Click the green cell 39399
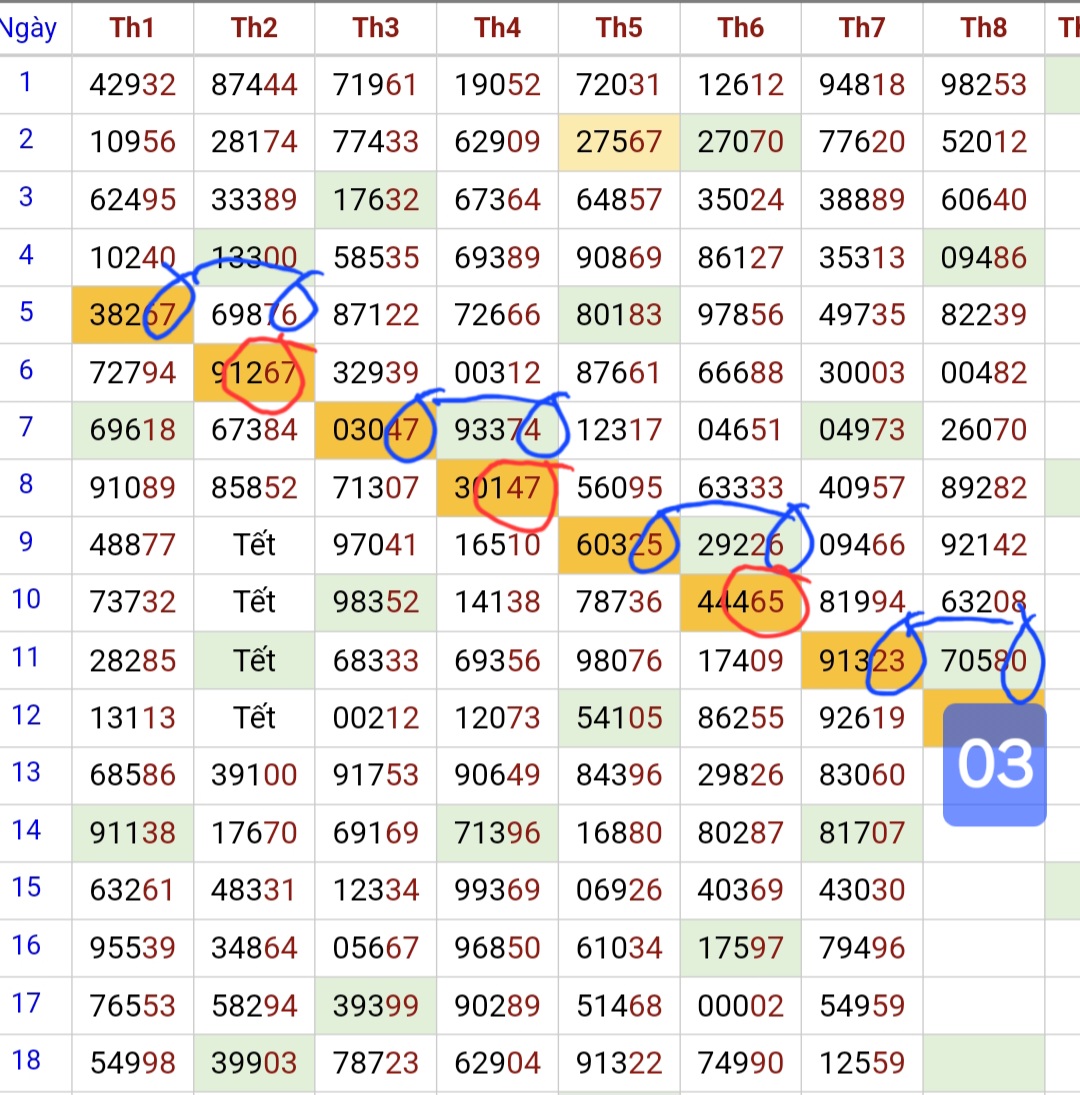The width and height of the screenshot is (1080, 1095). coord(375,1006)
